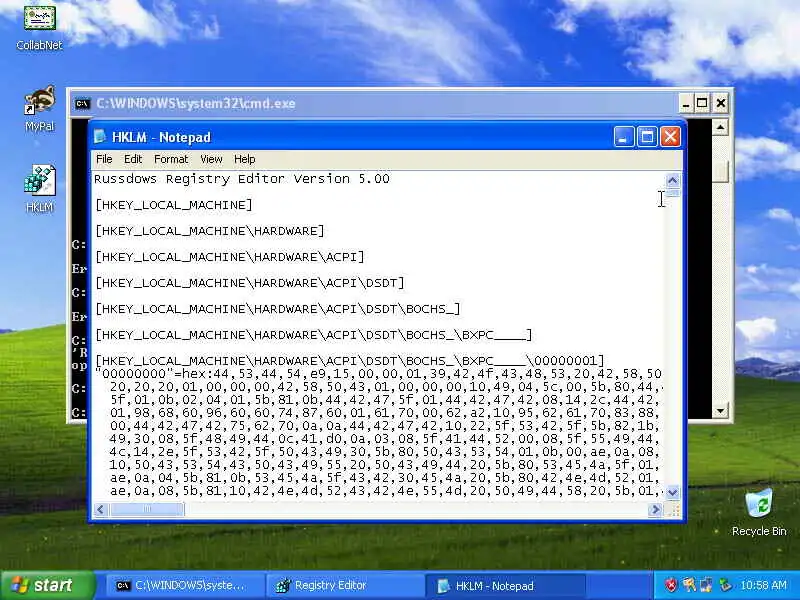
Task: Click Notepad vertical scrollbar up arrow
Action: (672, 180)
